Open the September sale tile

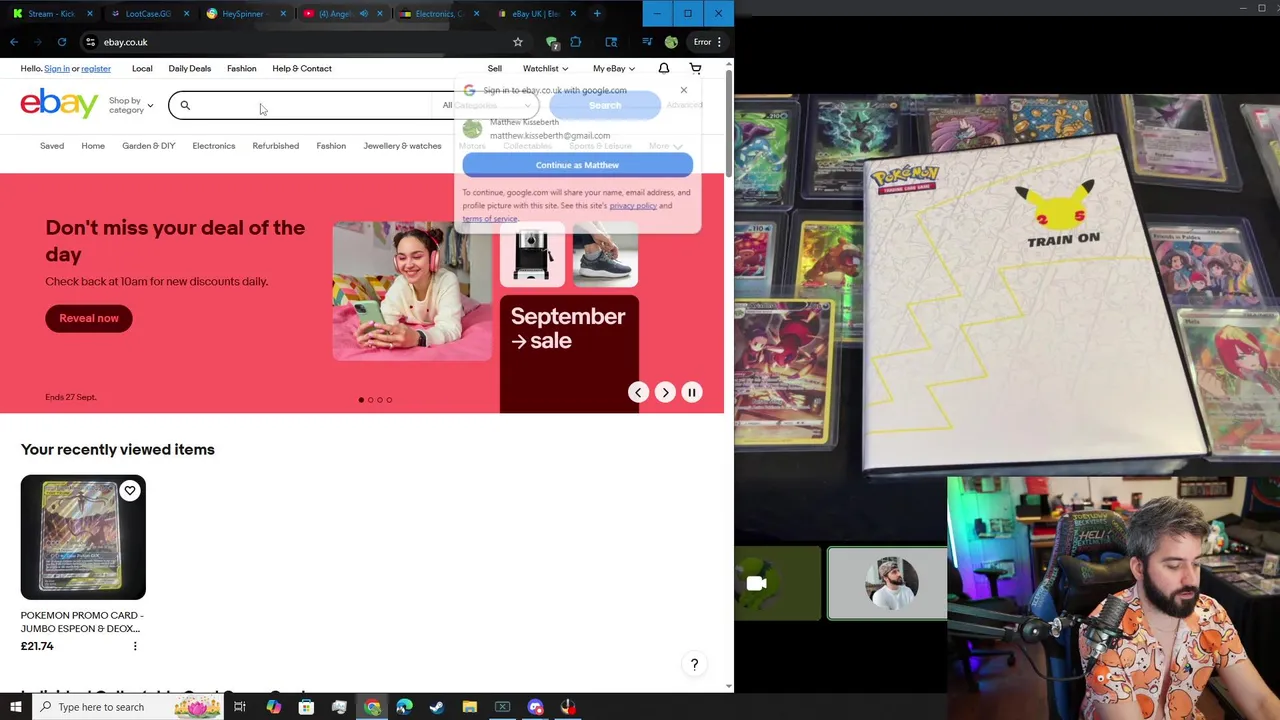pyautogui.click(x=569, y=353)
